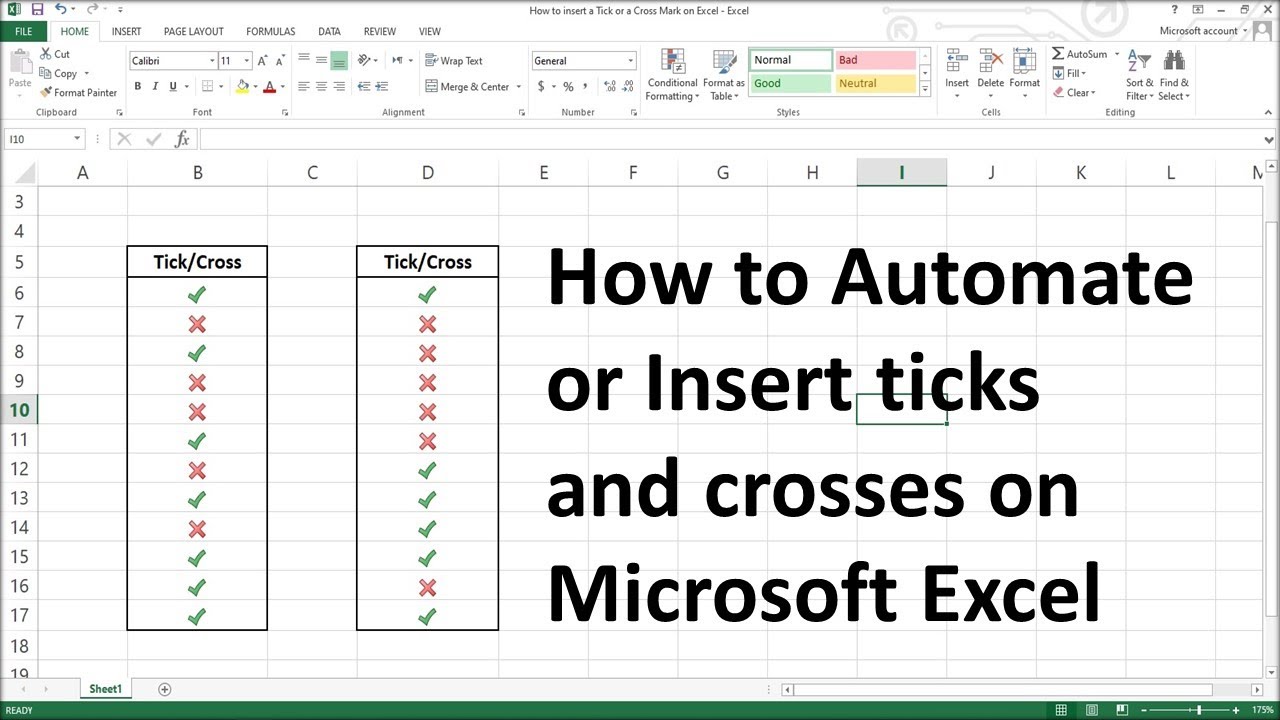Switch to PAGE LAYOUT tab
Image resolution: width=1280 pixels, height=720 pixels.
pos(194,31)
